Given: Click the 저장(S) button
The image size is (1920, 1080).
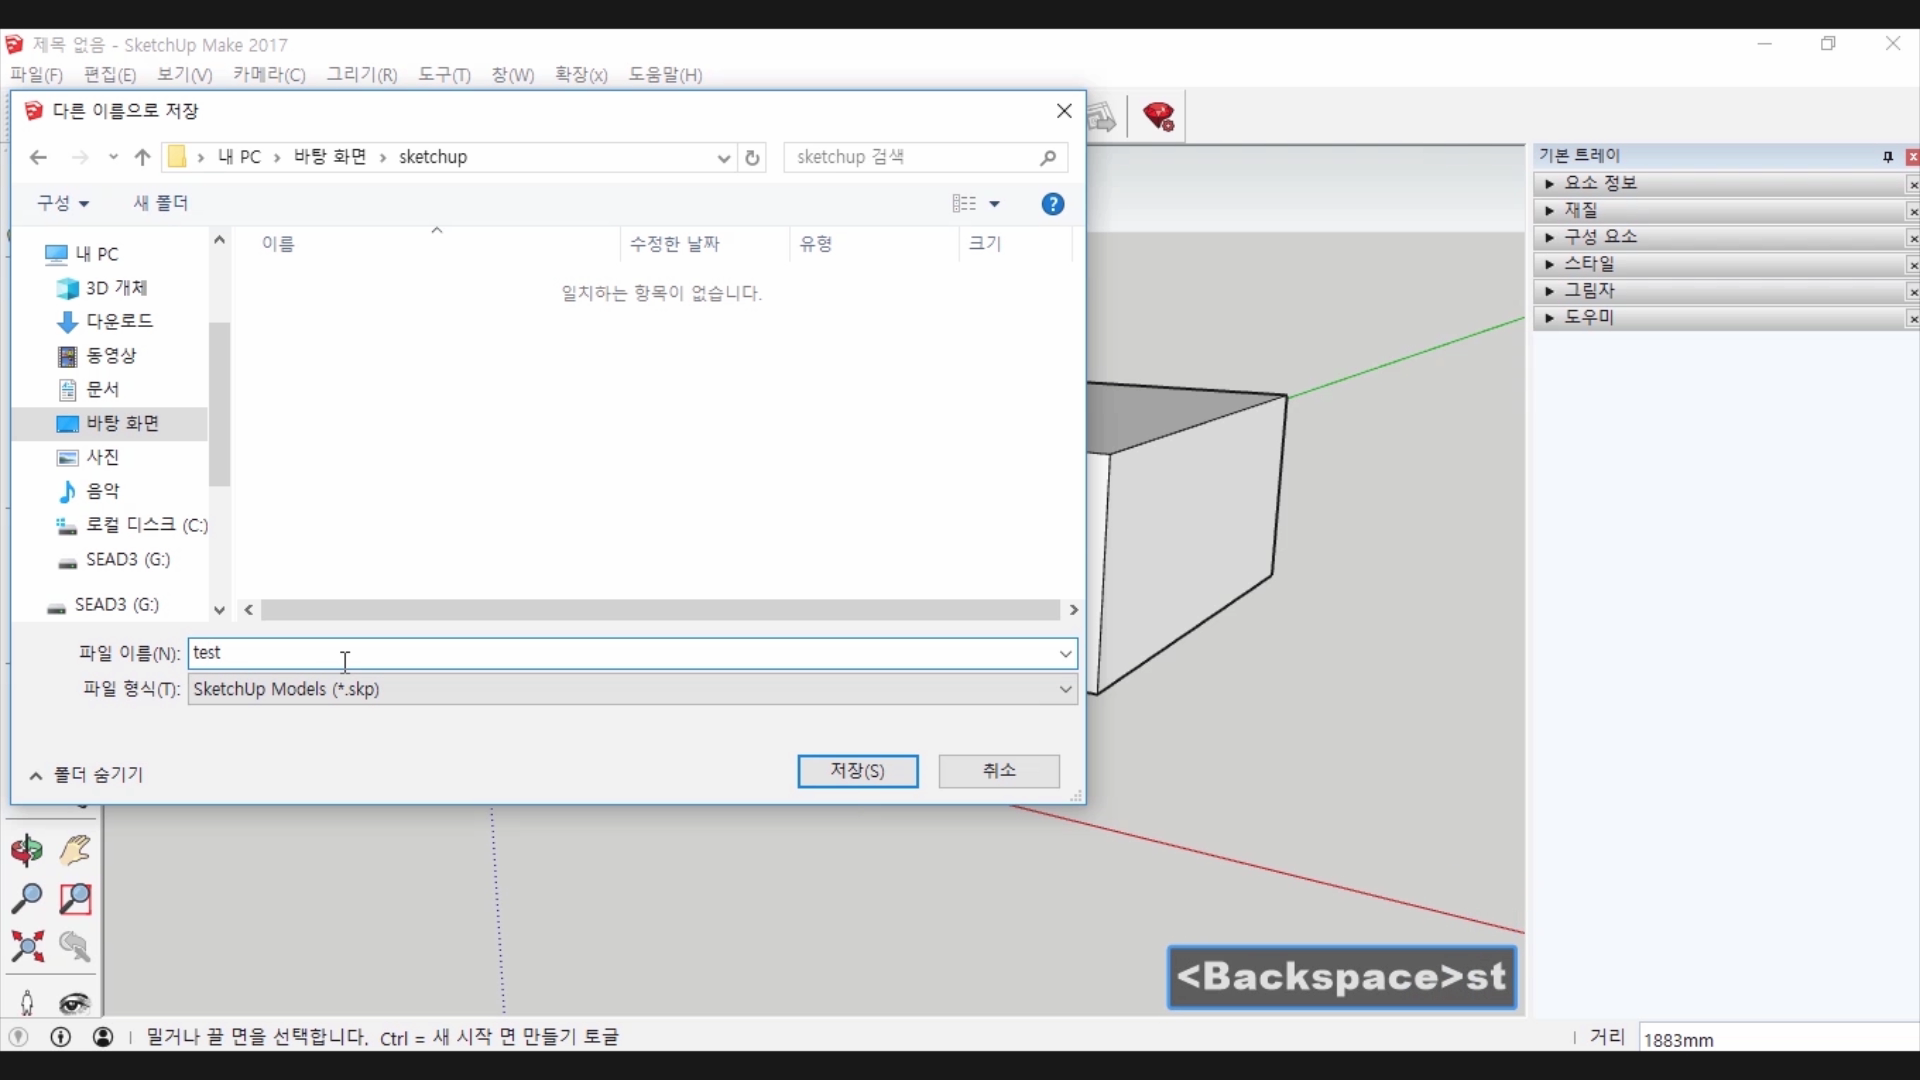Looking at the screenshot, I should (857, 771).
